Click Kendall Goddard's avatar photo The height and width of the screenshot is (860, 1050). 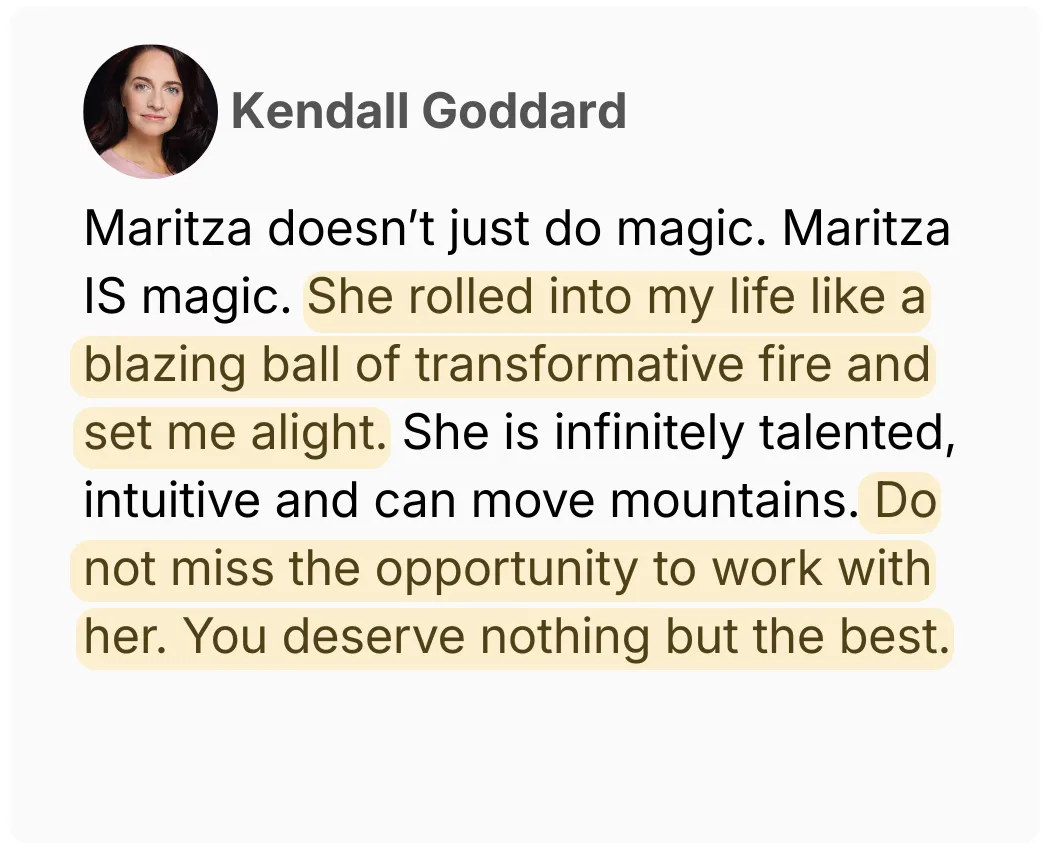150,111
